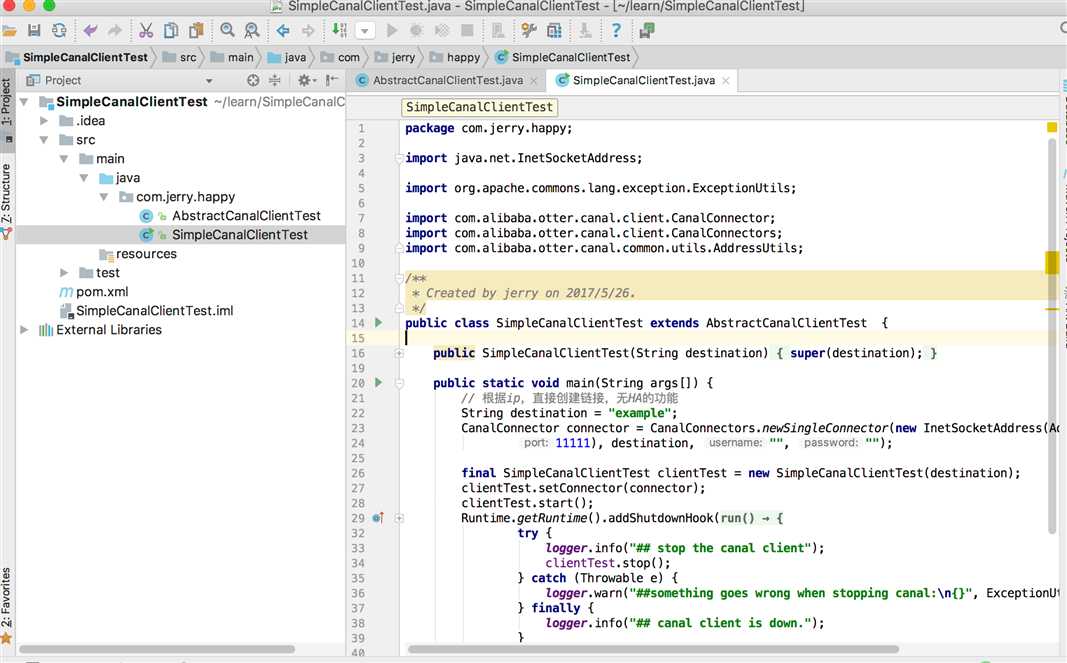Navigate Back with blue left arrow
The height and width of the screenshot is (663, 1067).
click(283, 31)
